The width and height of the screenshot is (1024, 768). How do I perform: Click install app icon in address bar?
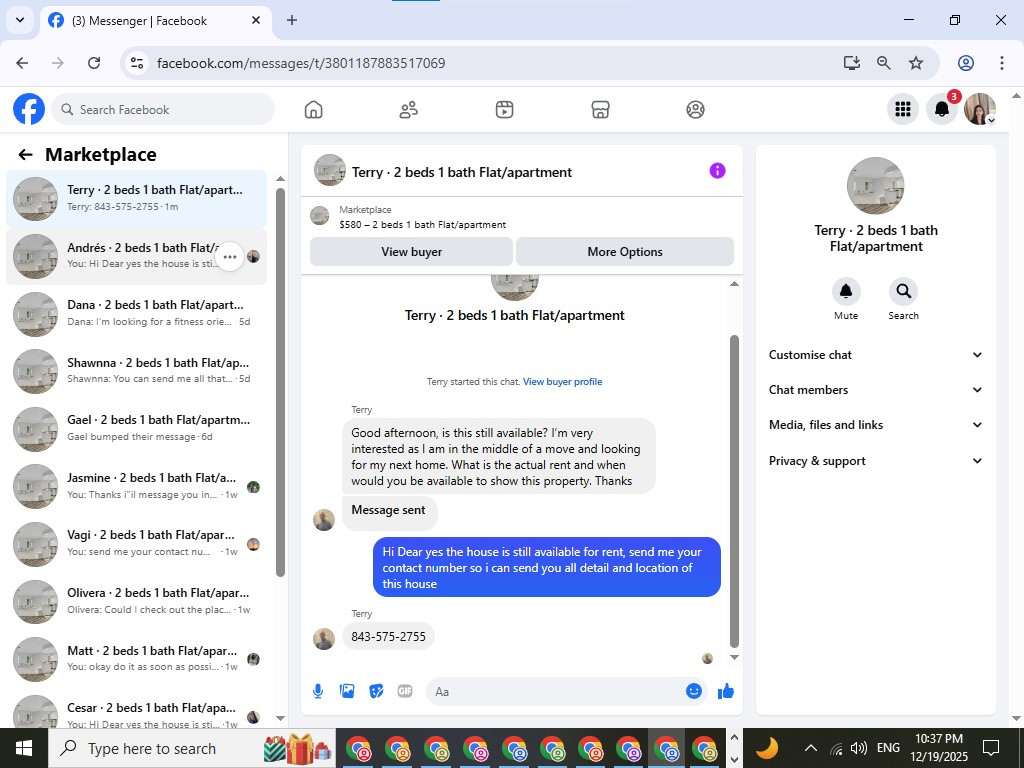(x=852, y=63)
